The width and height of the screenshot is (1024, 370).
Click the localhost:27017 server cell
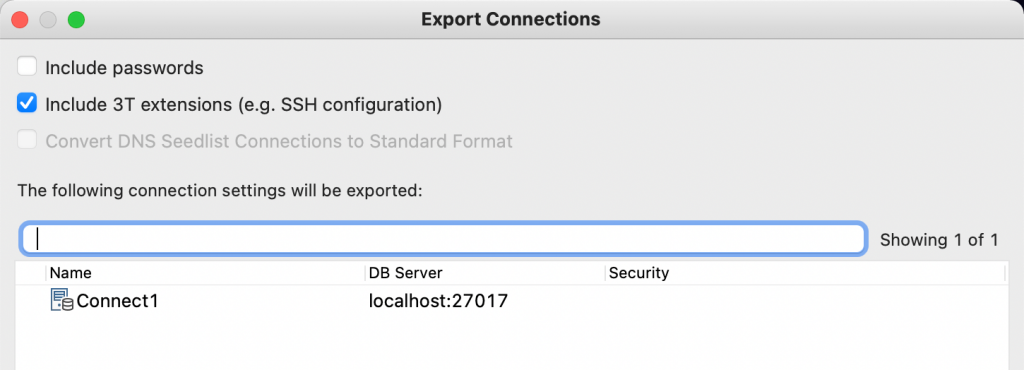(x=438, y=301)
